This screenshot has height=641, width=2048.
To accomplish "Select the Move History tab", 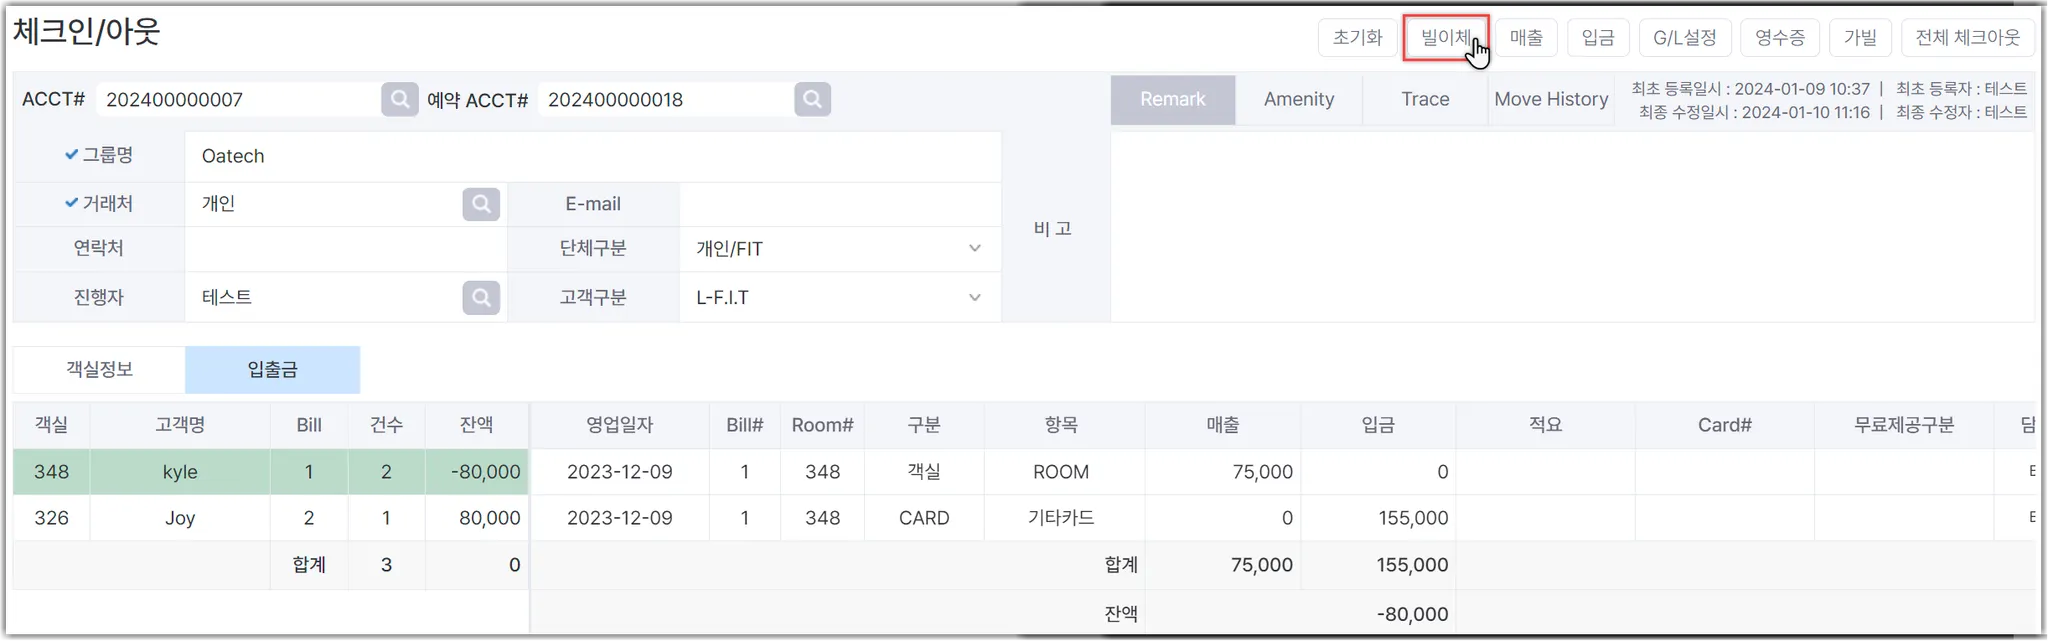I will 1551,99.
